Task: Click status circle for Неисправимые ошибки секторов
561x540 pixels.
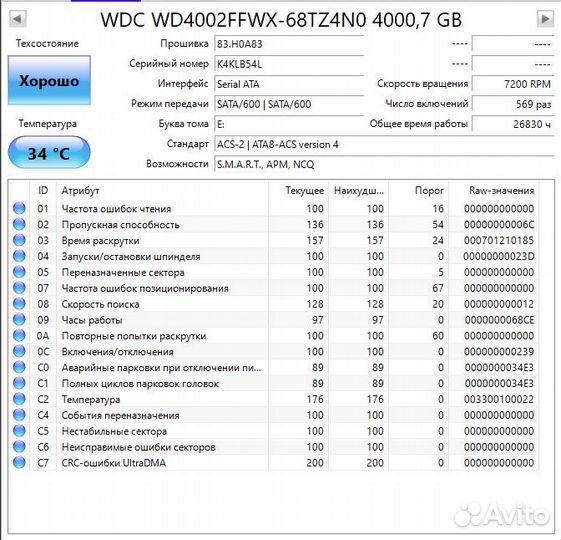Action: [x=19, y=447]
